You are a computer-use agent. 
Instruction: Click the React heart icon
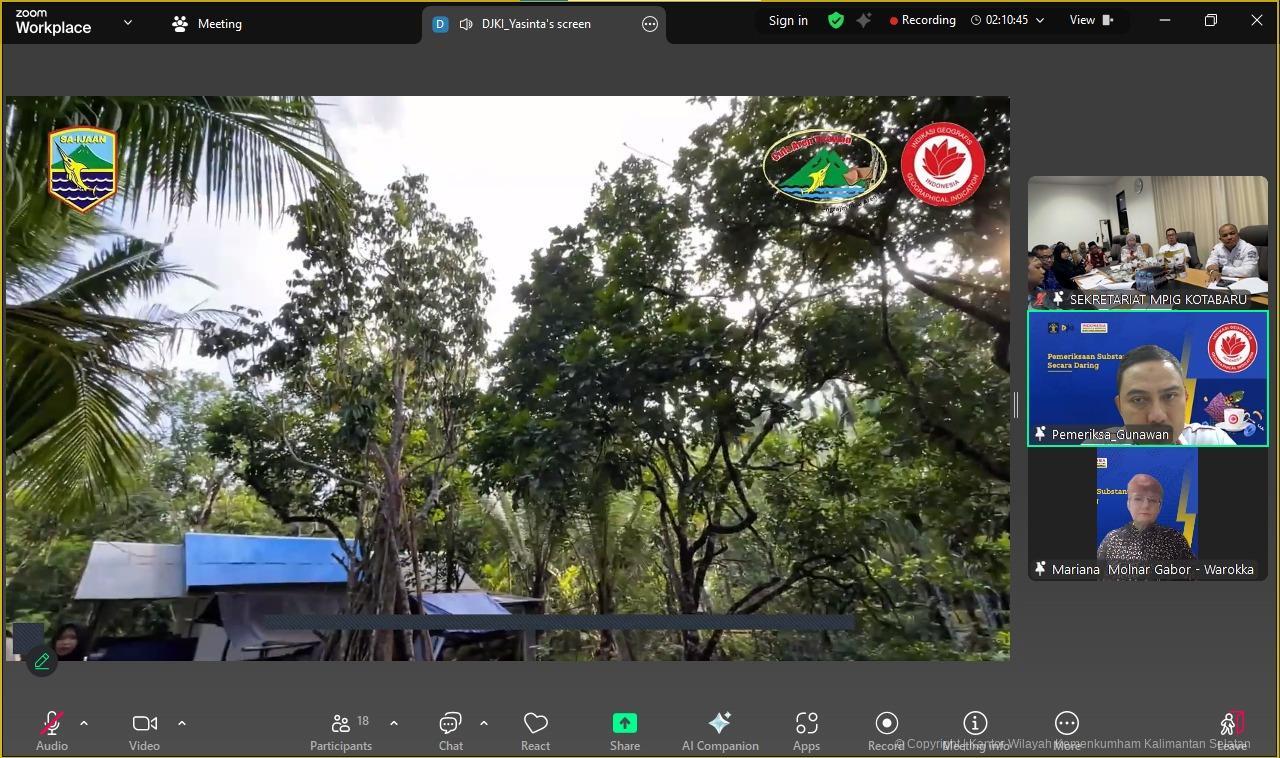click(535, 730)
